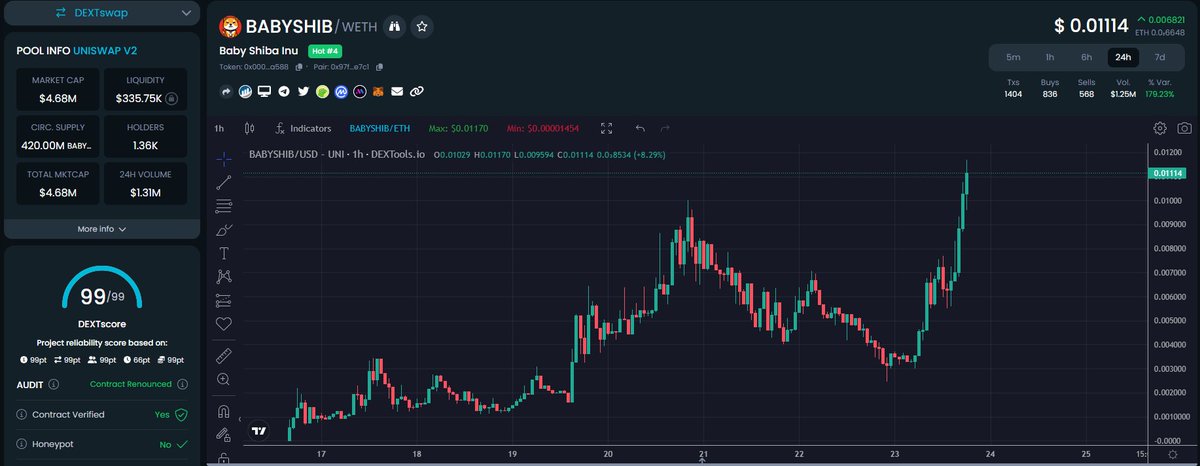Take a chart snapshot with camera icon
Image resolution: width=1200 pixels, height=466 pixels.
point(1184,128)
